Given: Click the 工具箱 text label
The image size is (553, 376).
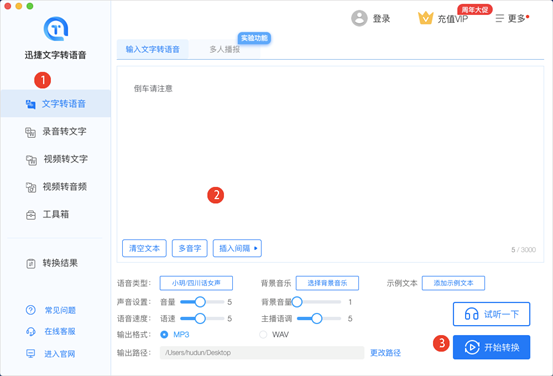Looking at the screenshot, I should [56, 214].
